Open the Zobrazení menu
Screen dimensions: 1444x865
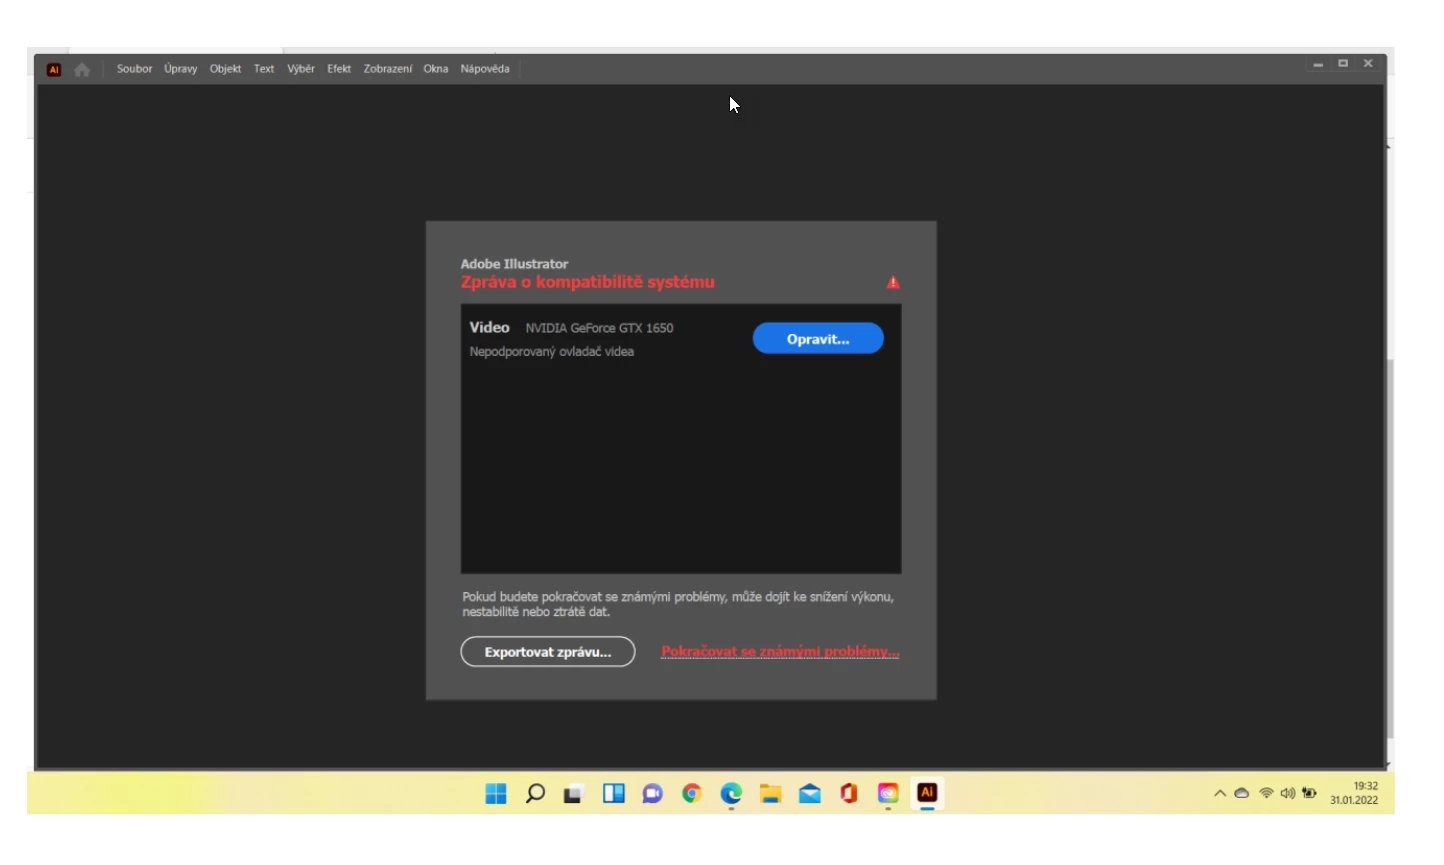[x=388, y=69]
